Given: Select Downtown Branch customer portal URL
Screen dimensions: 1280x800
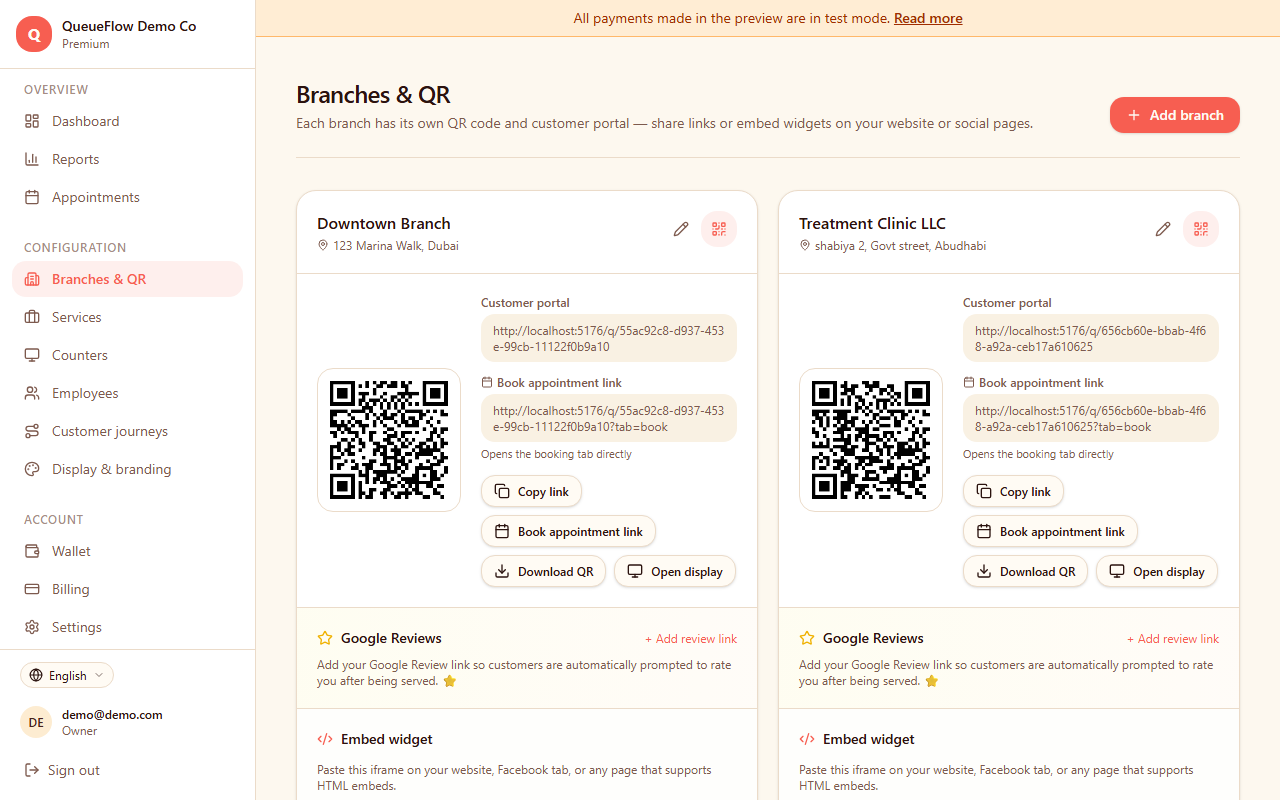Looking at the screenshot, I should (609, 339).
